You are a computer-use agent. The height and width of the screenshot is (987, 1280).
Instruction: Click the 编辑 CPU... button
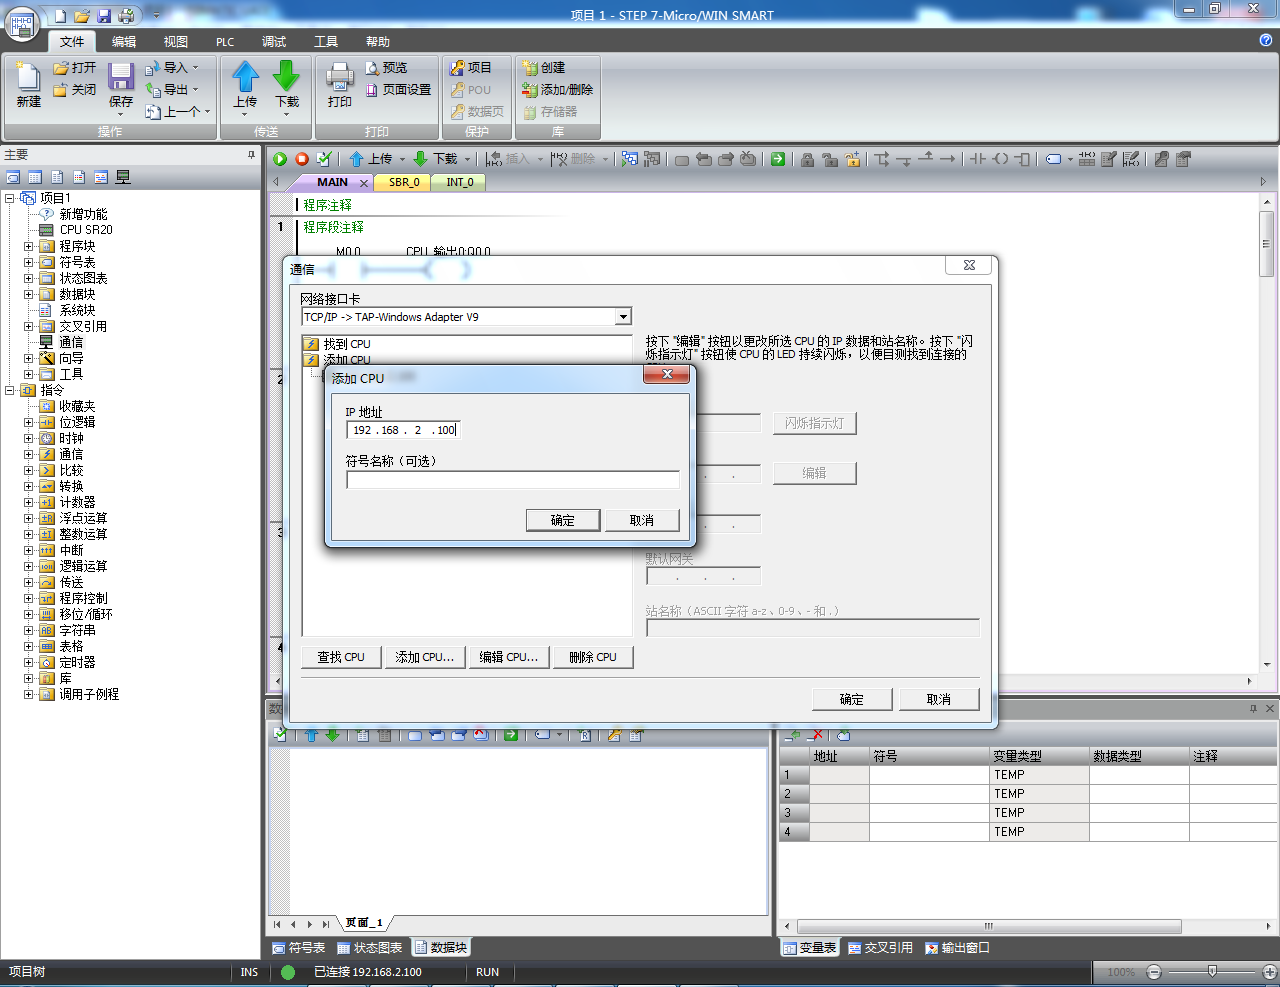(x=509, y=657)
